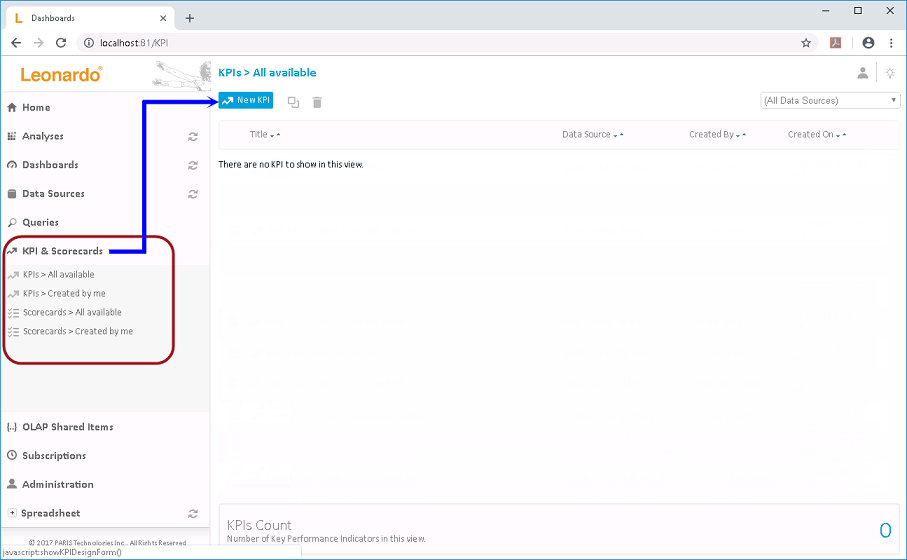This screenshot has height=560, width=907.
Task: Click the lightbulb tips icon
Action: [889, 73]
